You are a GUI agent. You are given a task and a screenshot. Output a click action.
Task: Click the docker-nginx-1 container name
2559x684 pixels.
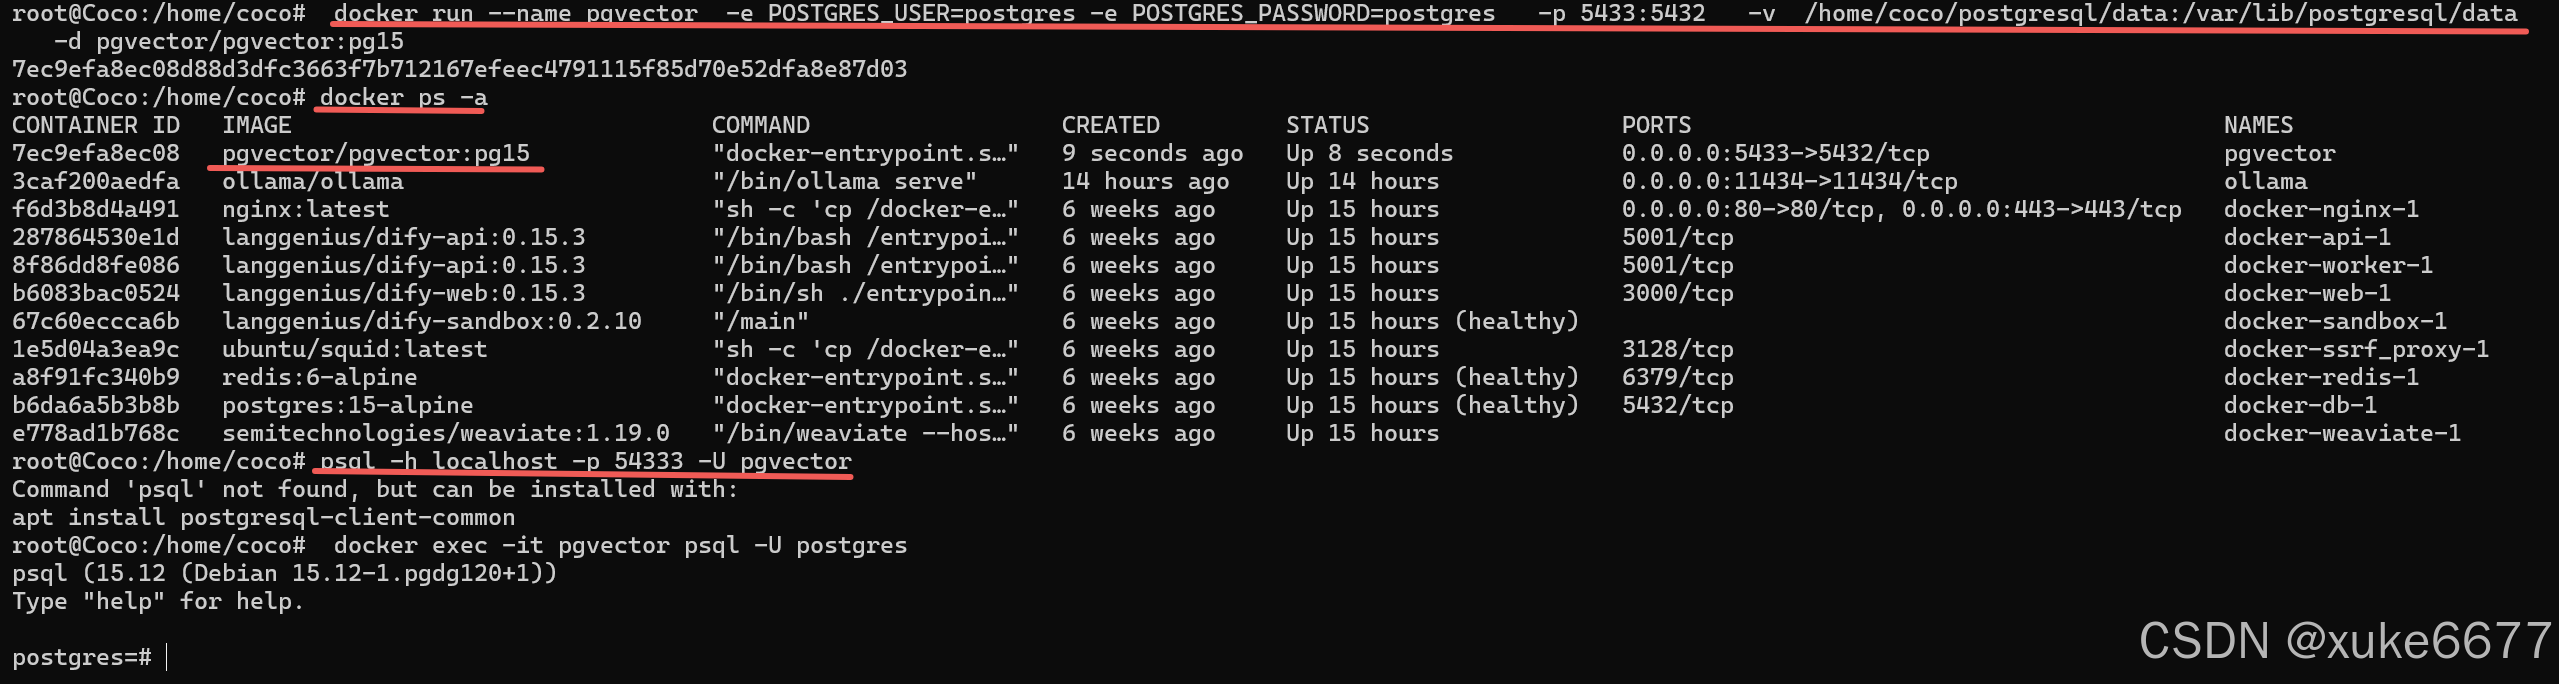click(x=2322, y=209)
